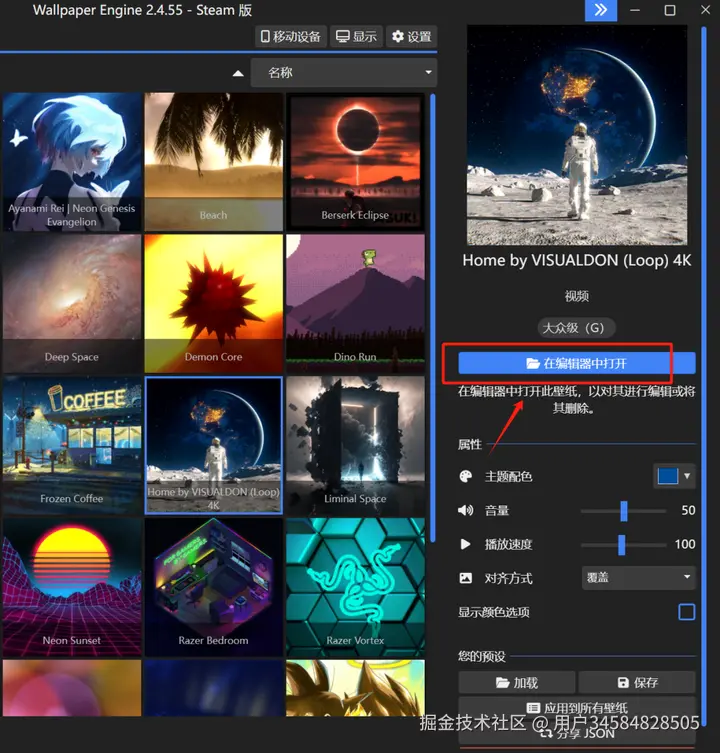Viewport: 720px width, 753px height.
Task: Open the 显示 display button
Action: point(356,36)
